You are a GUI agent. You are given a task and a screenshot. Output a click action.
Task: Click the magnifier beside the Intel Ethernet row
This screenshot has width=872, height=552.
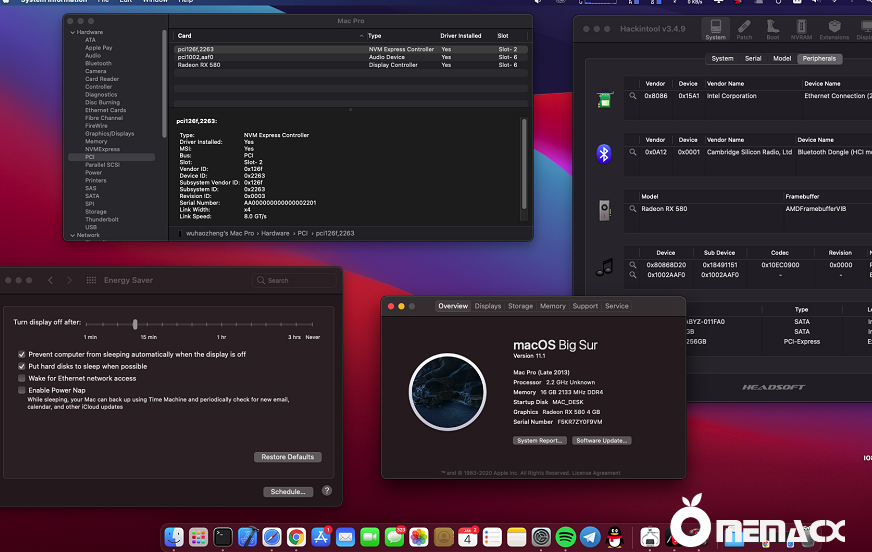(x=633, y=96)
